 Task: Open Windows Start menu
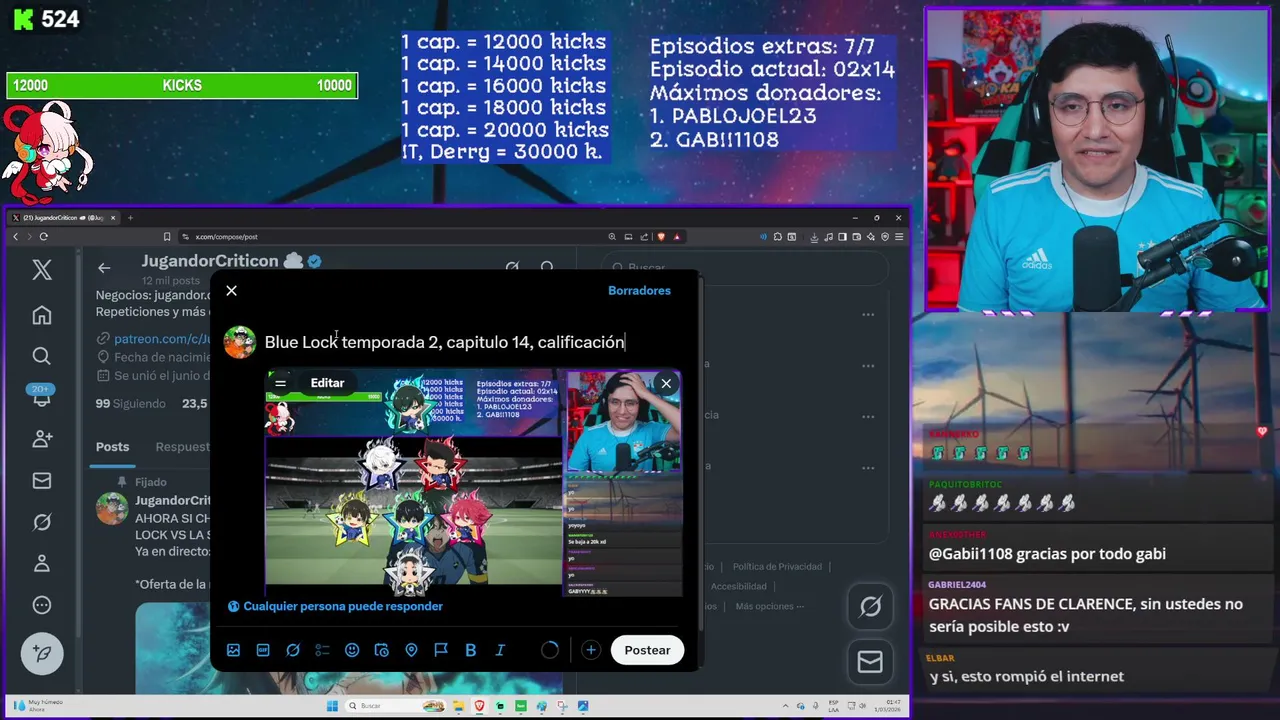pos(332,706)
